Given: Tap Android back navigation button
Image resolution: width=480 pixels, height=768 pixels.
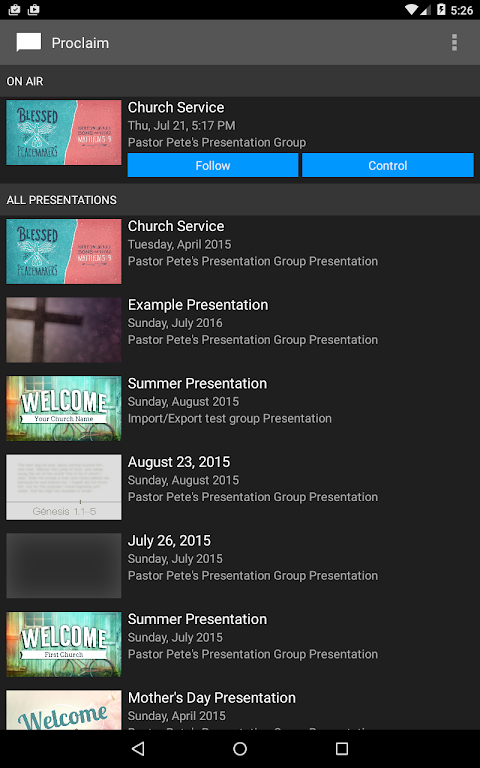Looking at the screenshot, I should [x=138, y=748].
